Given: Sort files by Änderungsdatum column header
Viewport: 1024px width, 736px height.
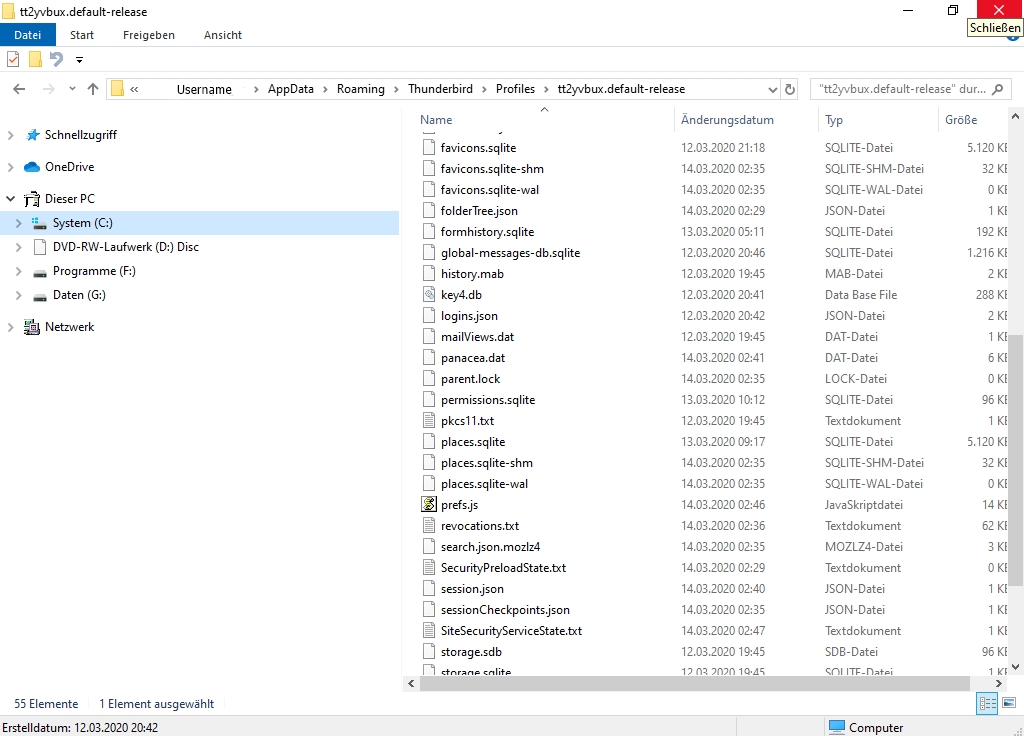Looking at the screenshot, I should click(x=727, y=120).
